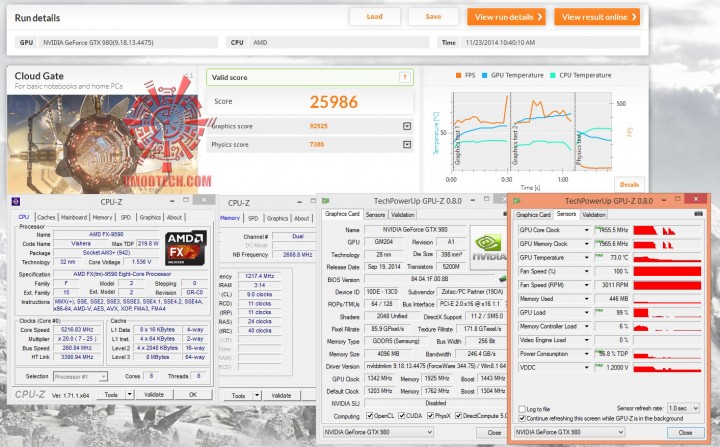The width and height of the screenshot is (720, 447).
Task: Open the GPU Core Clock sensor dropdown
Action: click(586, 230)
